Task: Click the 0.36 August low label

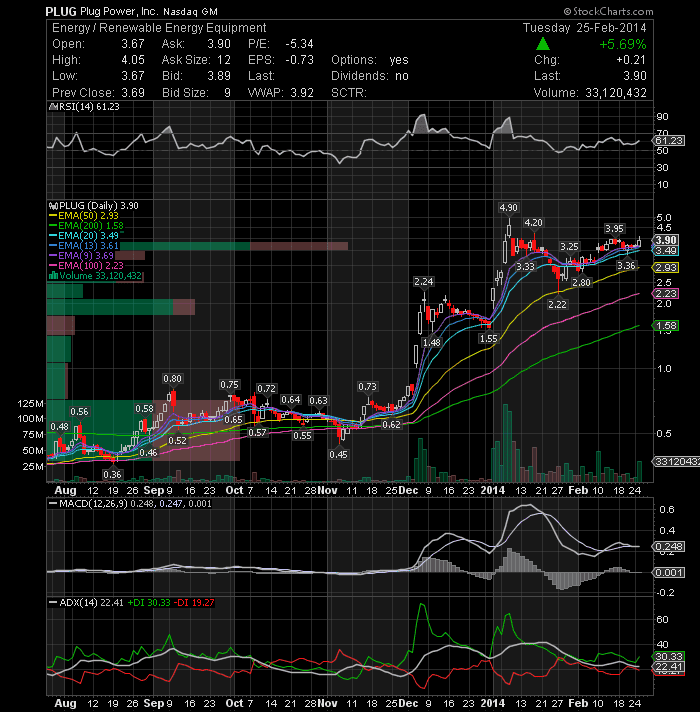Action: click(x=112, y=475)
